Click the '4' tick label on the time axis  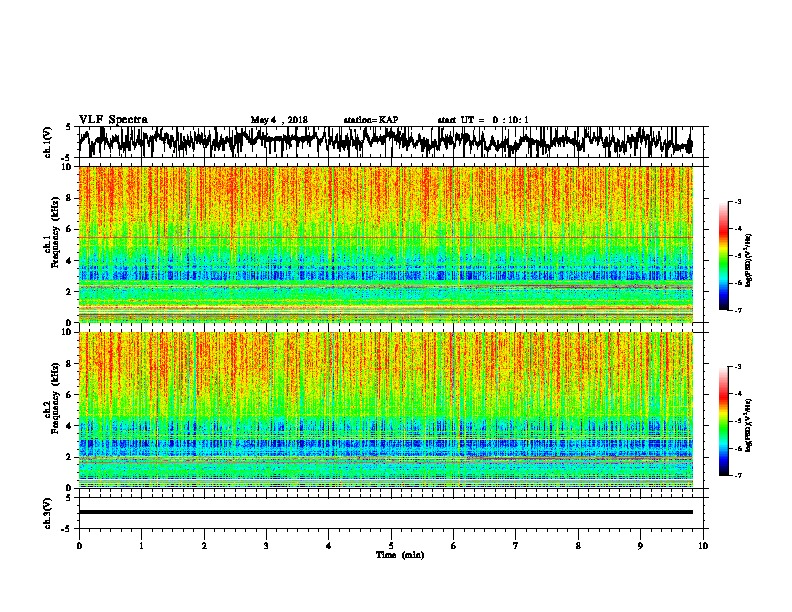[x=328, y=545]
